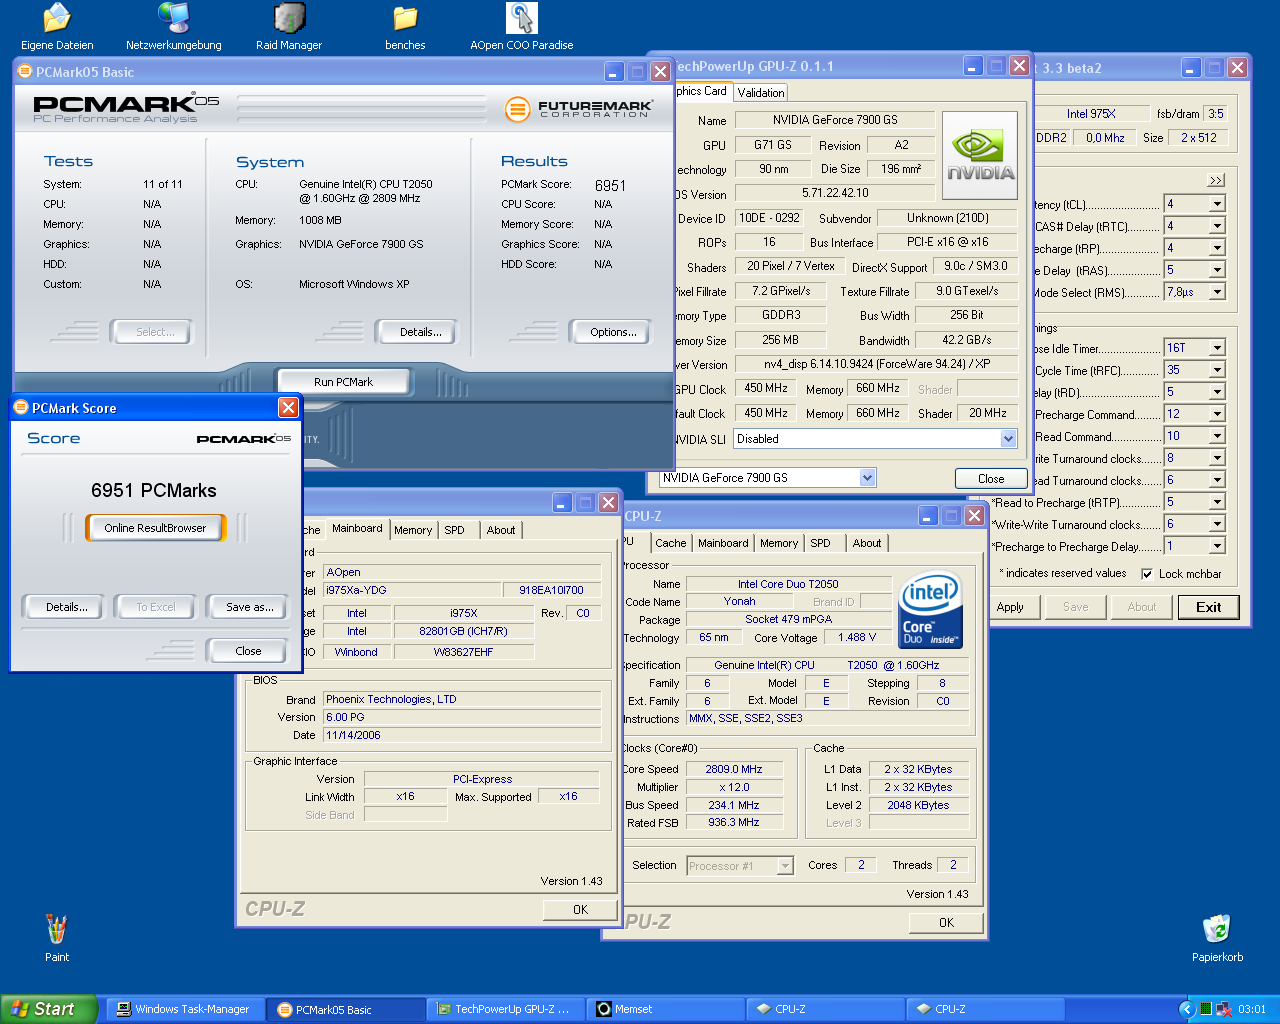Click the clock showing 03:01 in tray
The height and width of the screenshot is (1024, 1280).
[1252, 1009]
